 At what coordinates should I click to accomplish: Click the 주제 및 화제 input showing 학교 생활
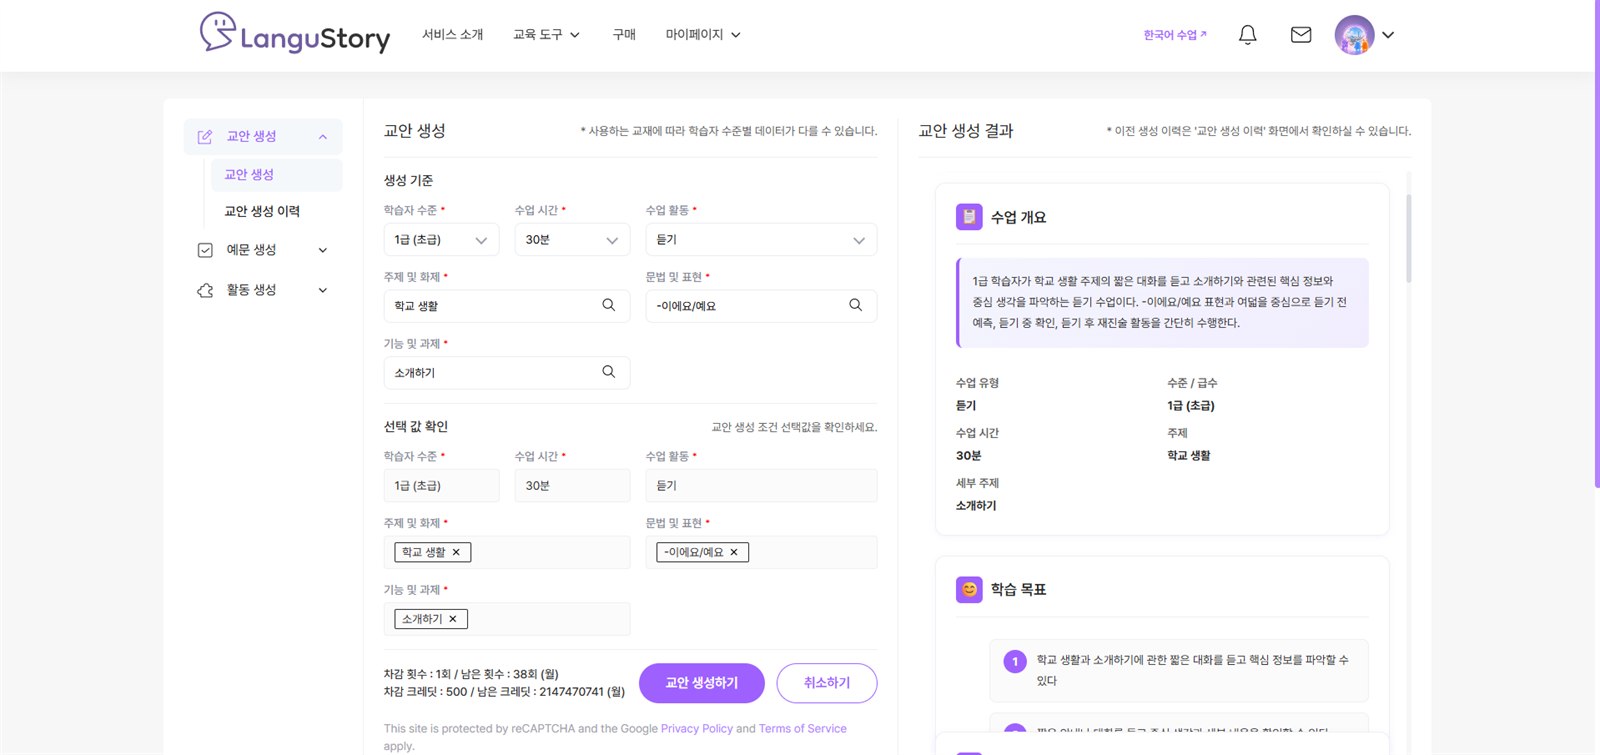pyautogui.click(x=507, y=306)
